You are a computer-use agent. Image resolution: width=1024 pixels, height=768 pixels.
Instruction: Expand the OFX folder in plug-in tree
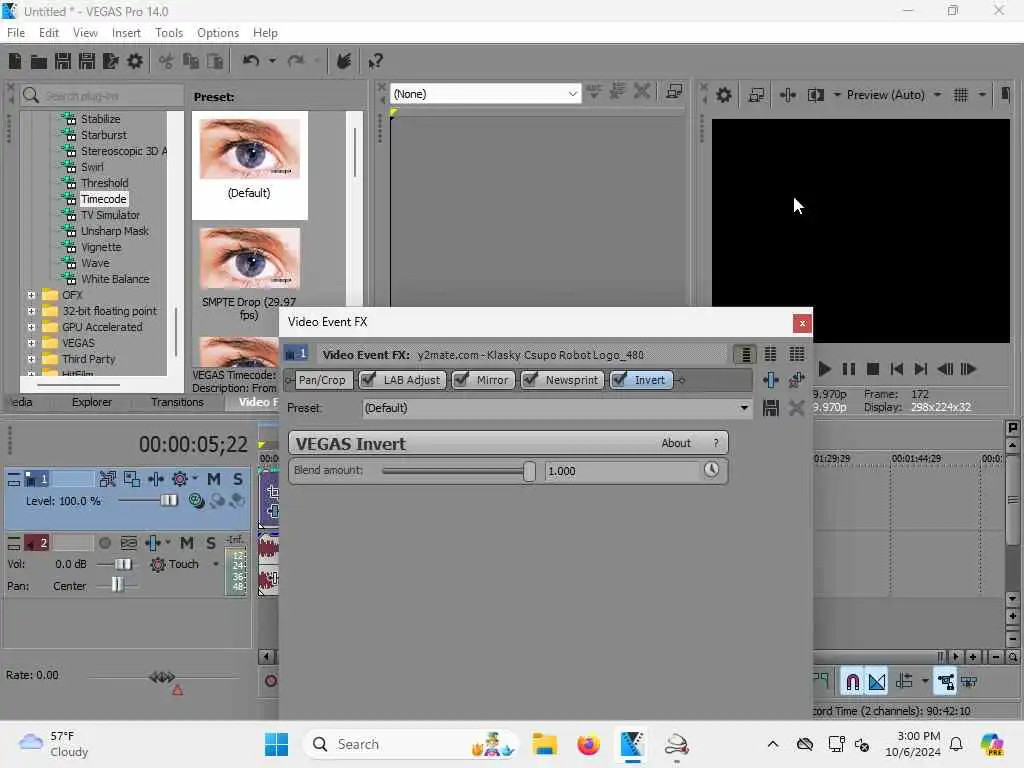(31, 295)
